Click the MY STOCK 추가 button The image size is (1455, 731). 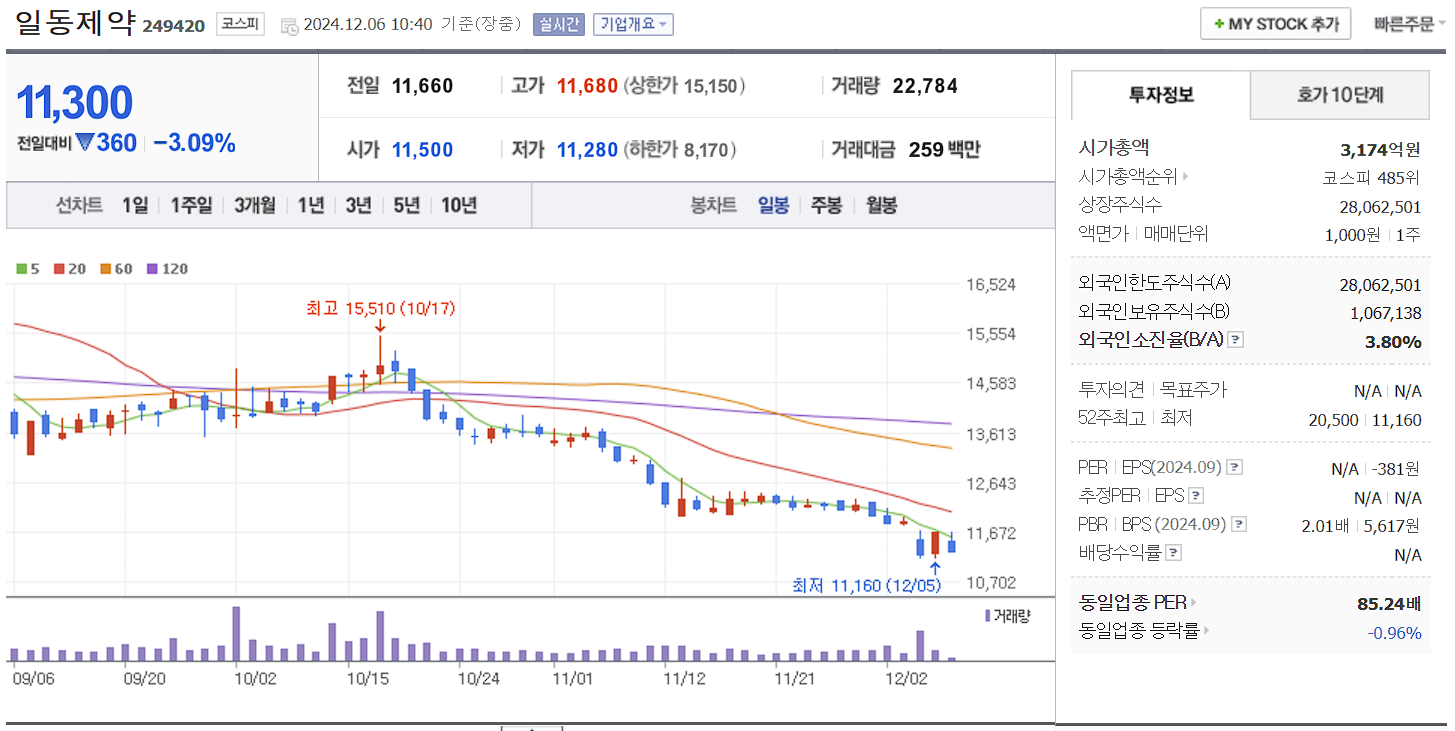coord(1275,23)
